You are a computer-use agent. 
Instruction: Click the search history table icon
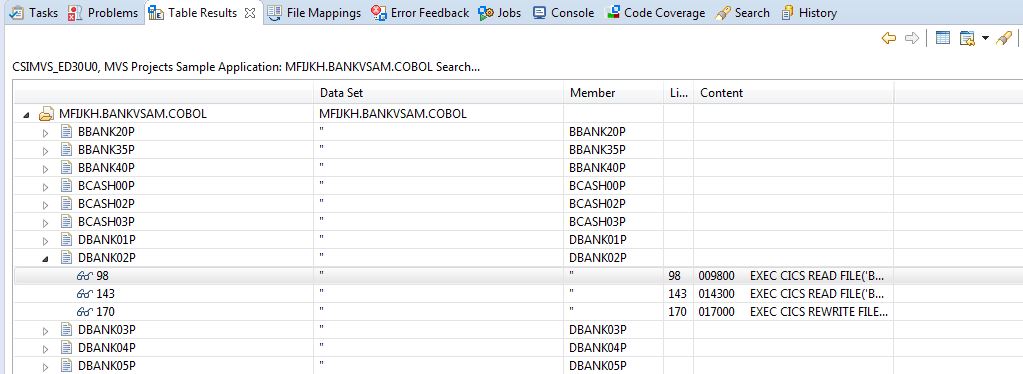click(967, 39)
